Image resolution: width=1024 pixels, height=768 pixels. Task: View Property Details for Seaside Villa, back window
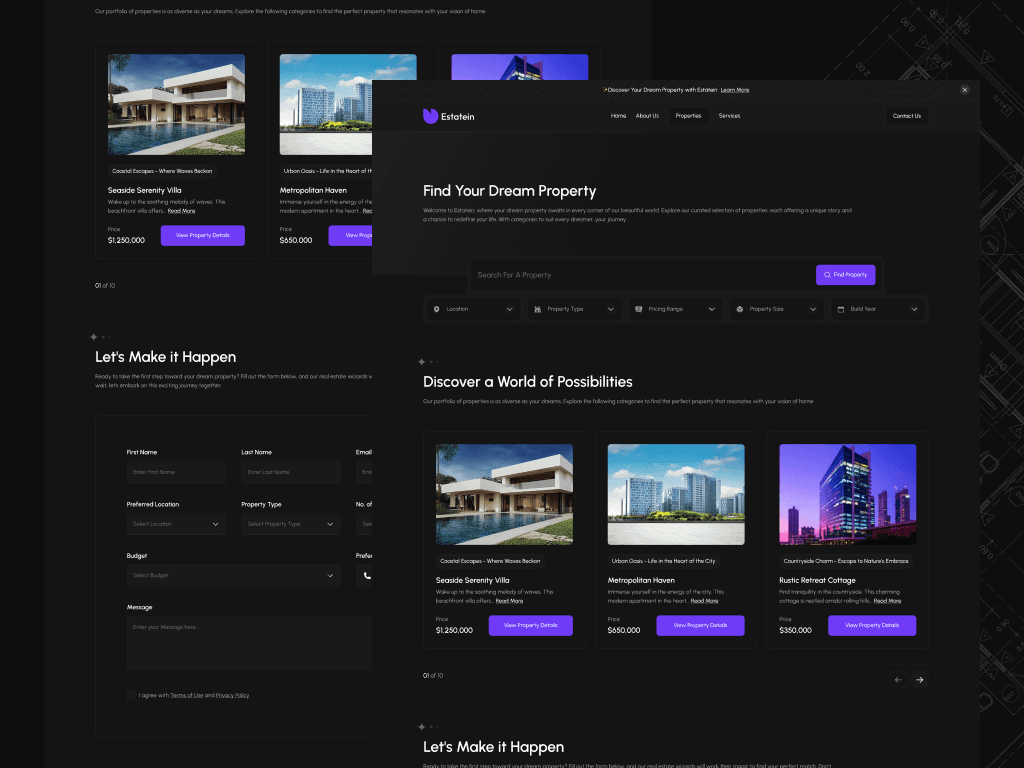point(202,235)
